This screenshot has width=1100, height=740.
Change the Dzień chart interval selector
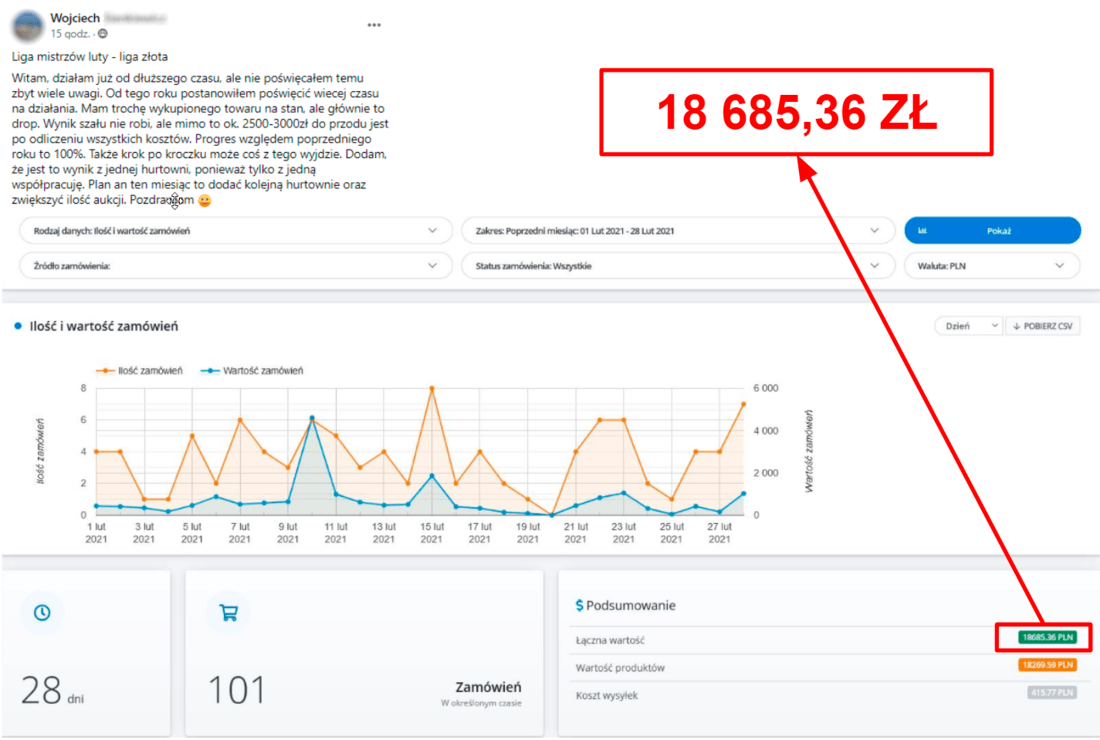coord(968,326)
